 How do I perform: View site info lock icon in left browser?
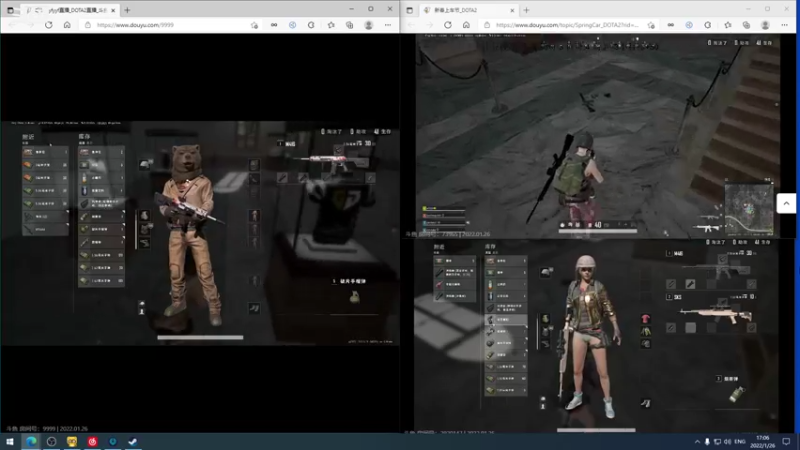click(88, 25)
